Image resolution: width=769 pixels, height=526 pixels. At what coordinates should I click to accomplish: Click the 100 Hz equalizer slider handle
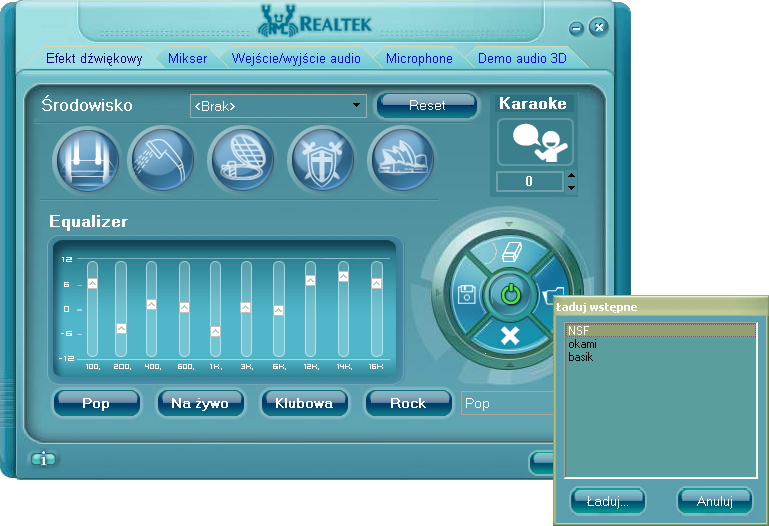pos(92,283)
